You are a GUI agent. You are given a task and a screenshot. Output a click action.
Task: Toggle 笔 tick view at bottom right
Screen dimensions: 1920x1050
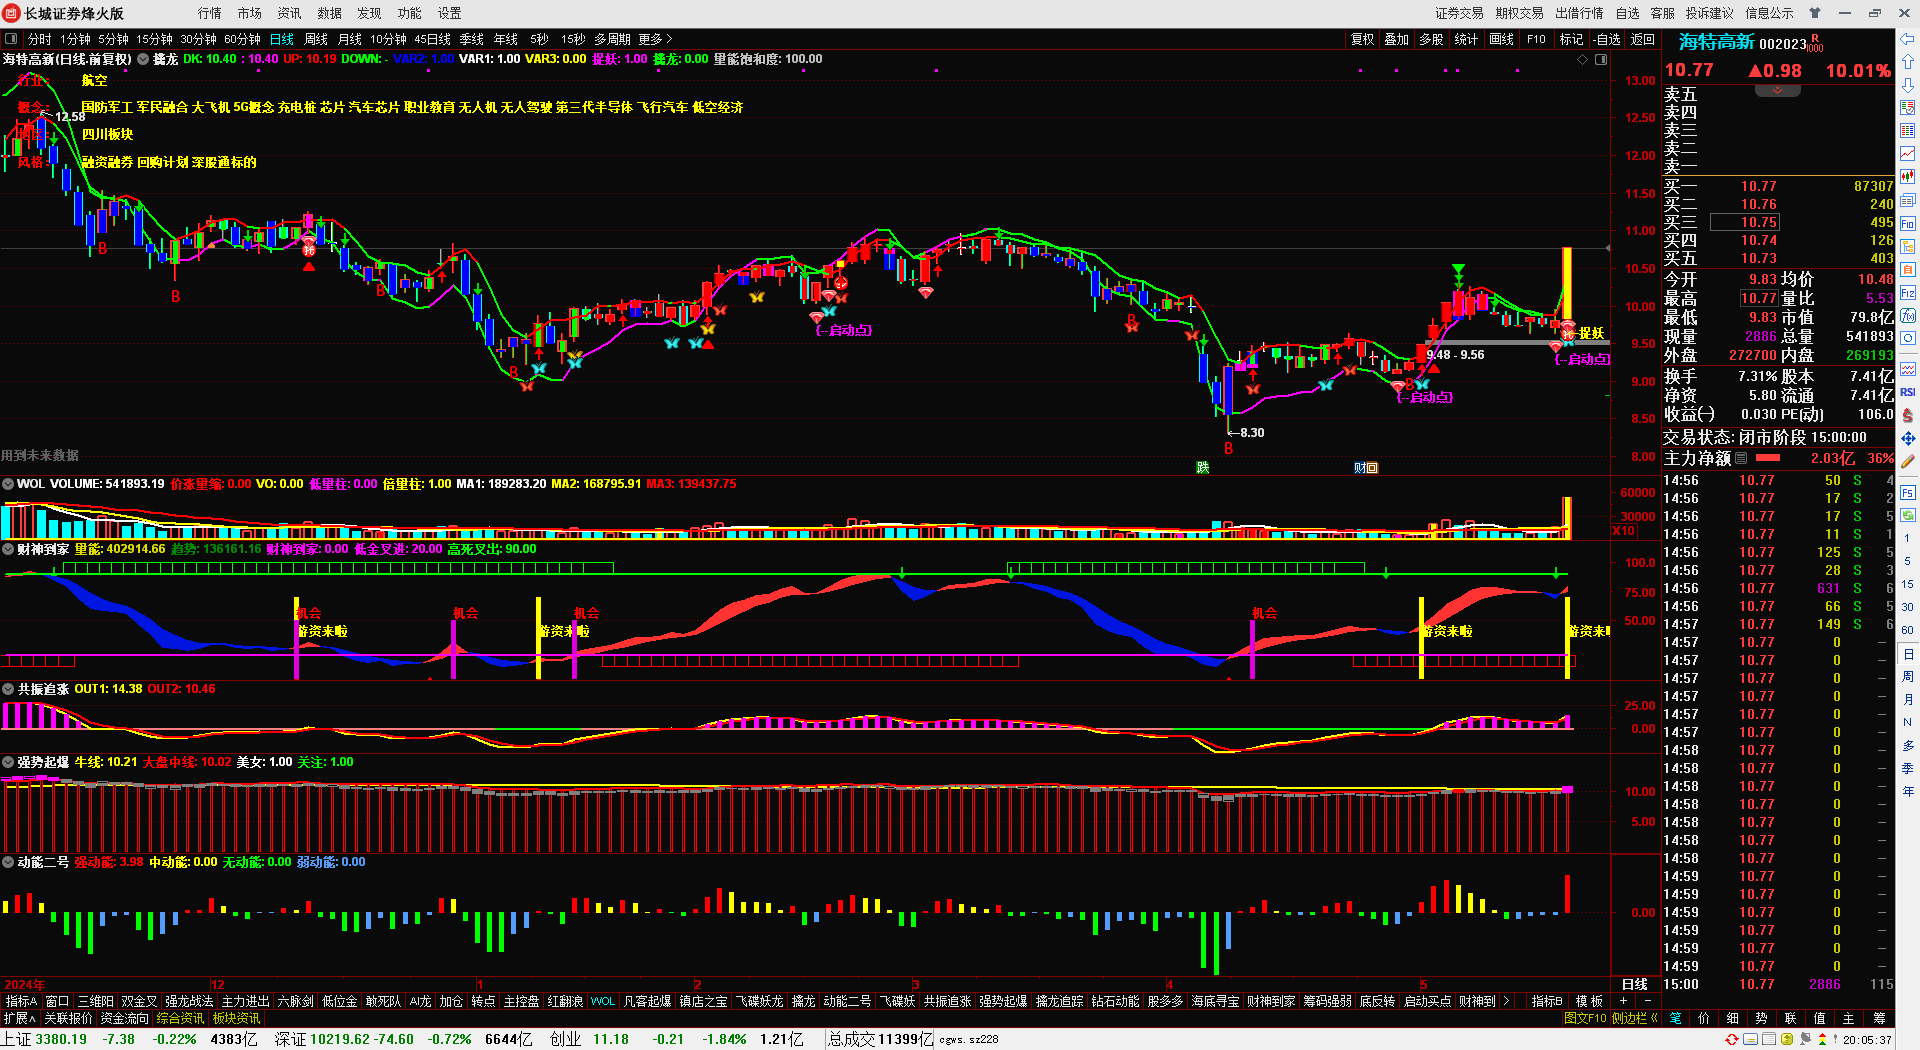point(1676,1018)
